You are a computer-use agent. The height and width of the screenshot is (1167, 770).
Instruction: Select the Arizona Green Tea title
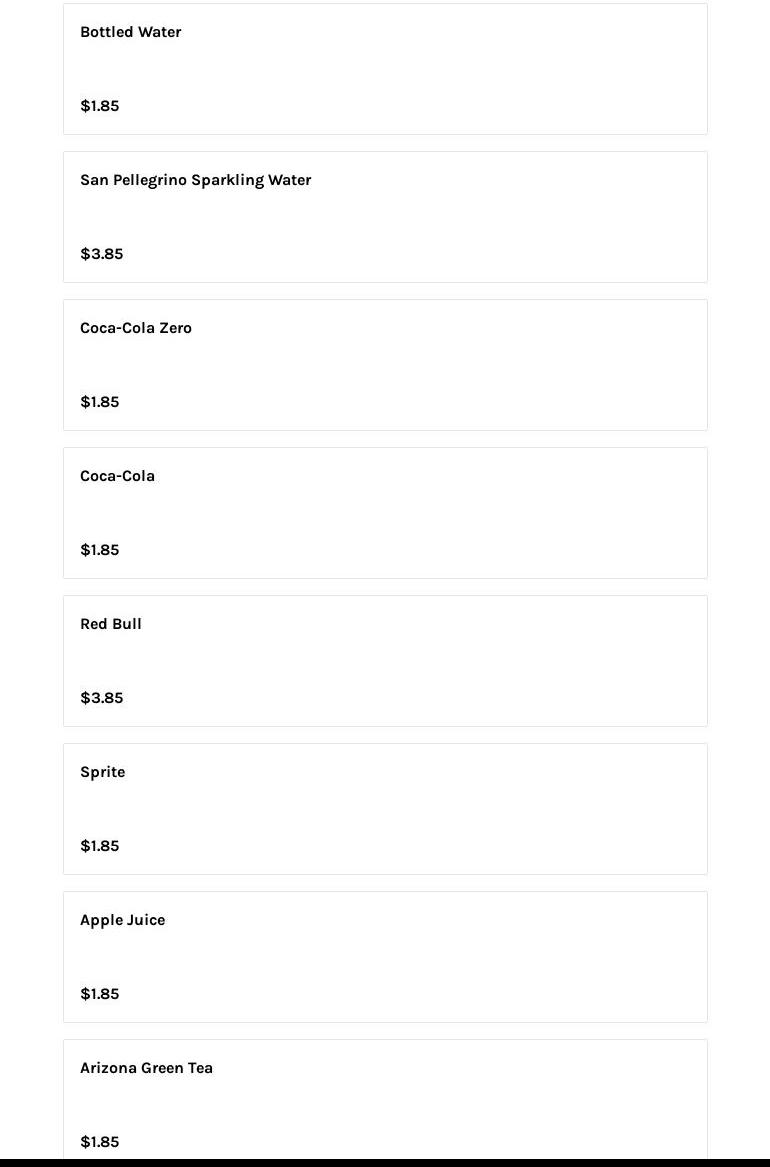click(146, 1068)
